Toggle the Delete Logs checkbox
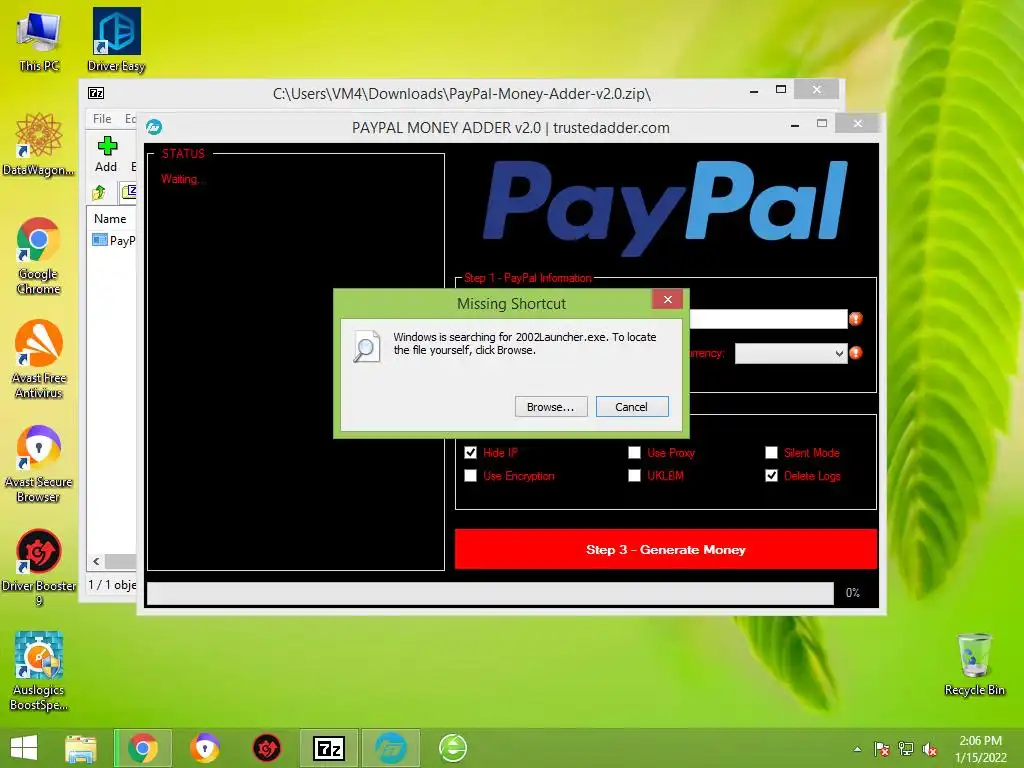Screen dimensions: 1024x768 point(771,475)
